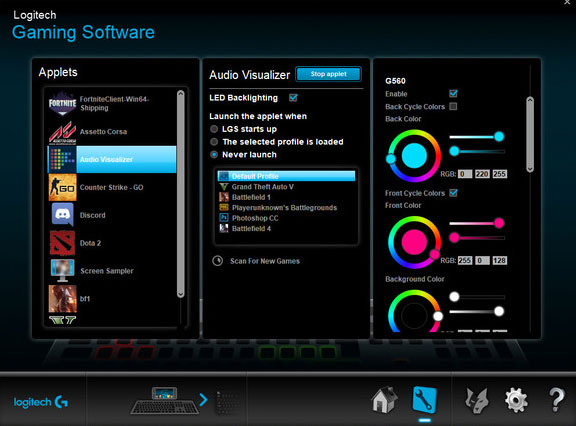Click the PUBG profile icon
This screenshot has width=576, height=426.
click(223, 207)
